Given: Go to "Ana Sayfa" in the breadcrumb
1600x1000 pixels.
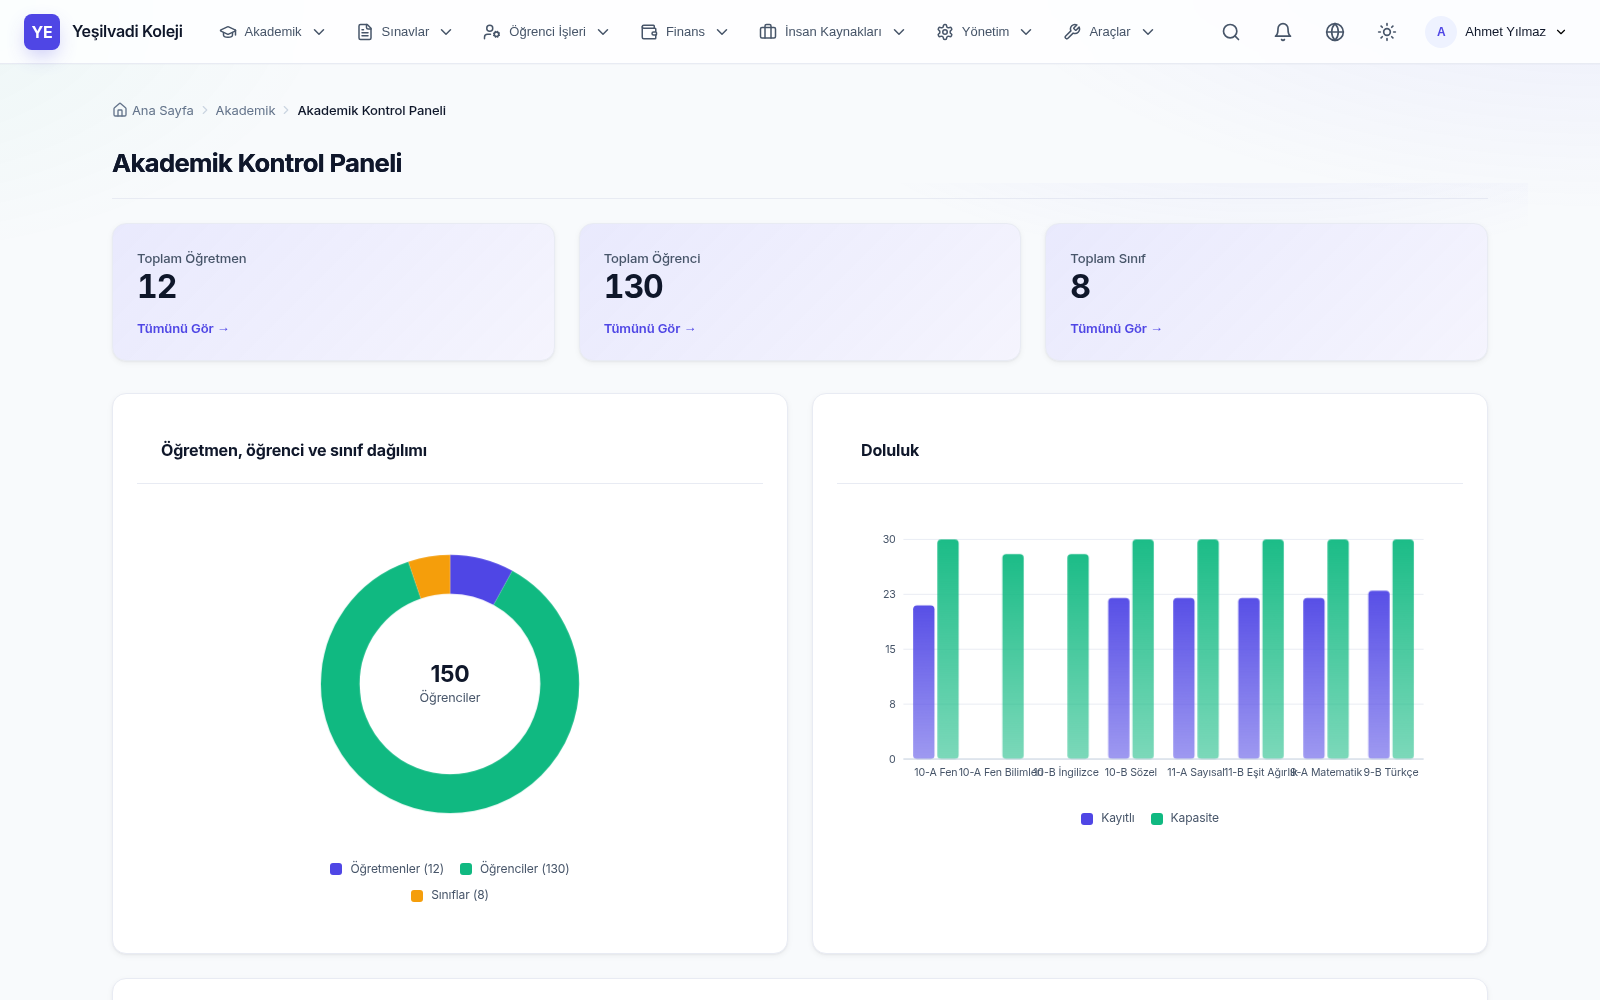Looking at the screenshot, I should (x=163, y=111).
